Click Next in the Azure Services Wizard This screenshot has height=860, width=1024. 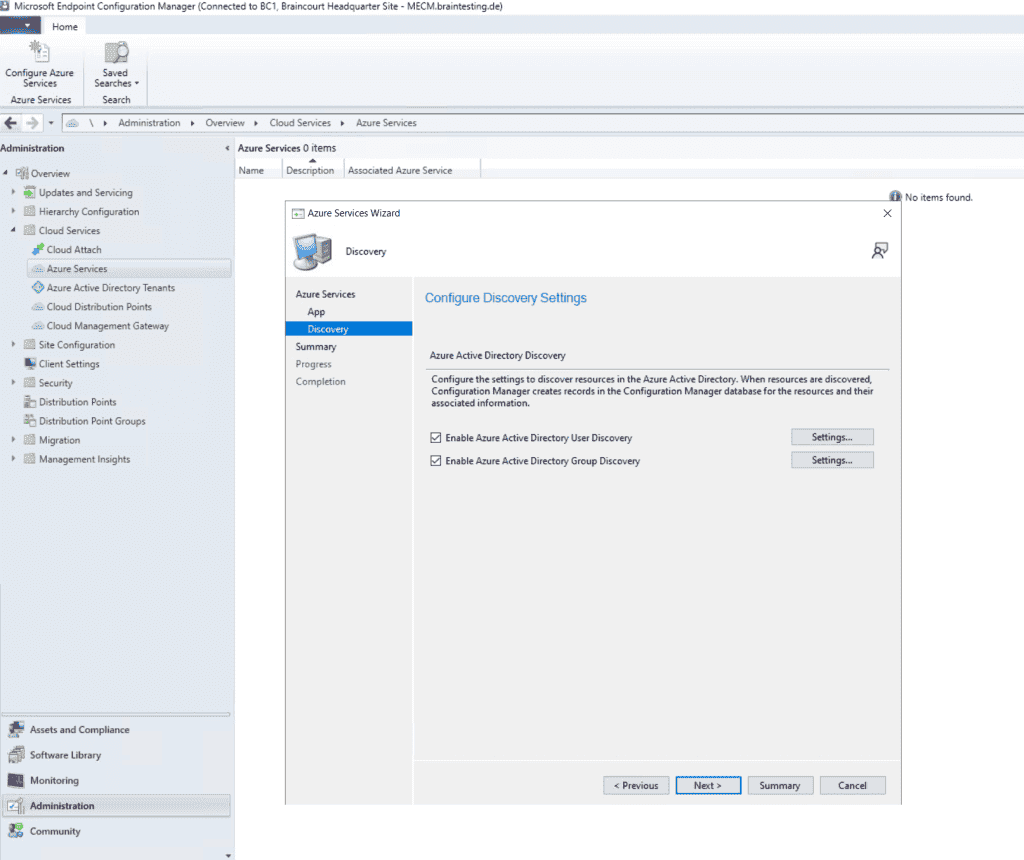point(708,785)
